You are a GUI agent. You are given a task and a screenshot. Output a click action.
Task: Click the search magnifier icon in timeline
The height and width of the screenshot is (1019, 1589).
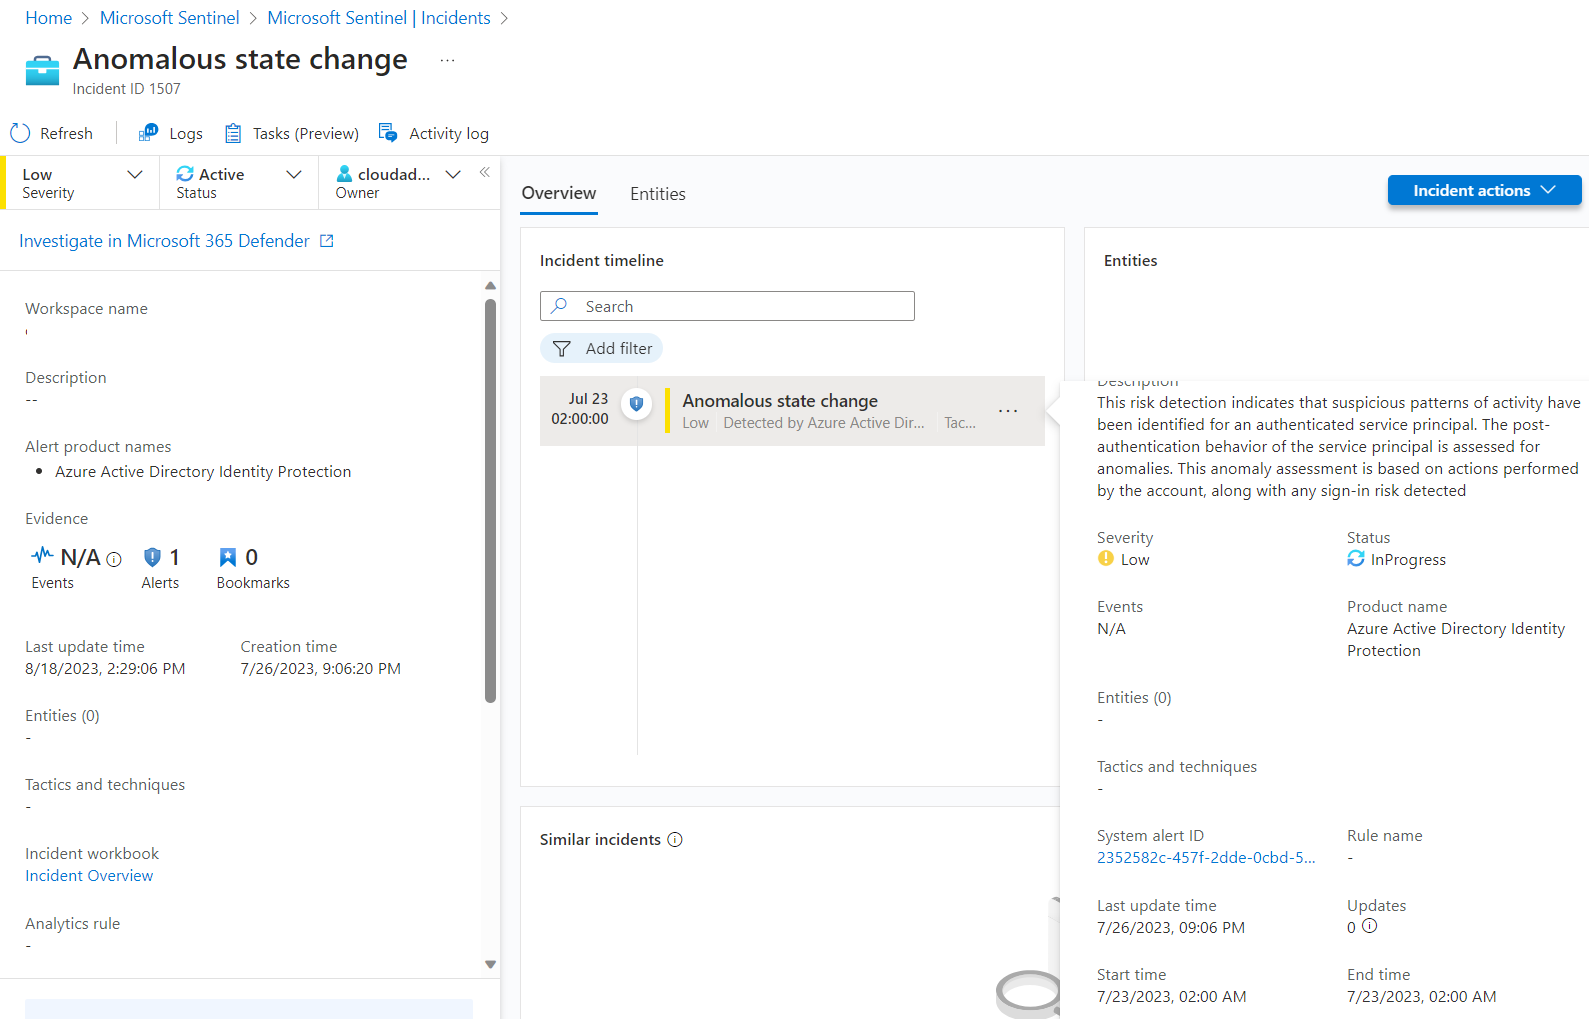click(559, 306)
